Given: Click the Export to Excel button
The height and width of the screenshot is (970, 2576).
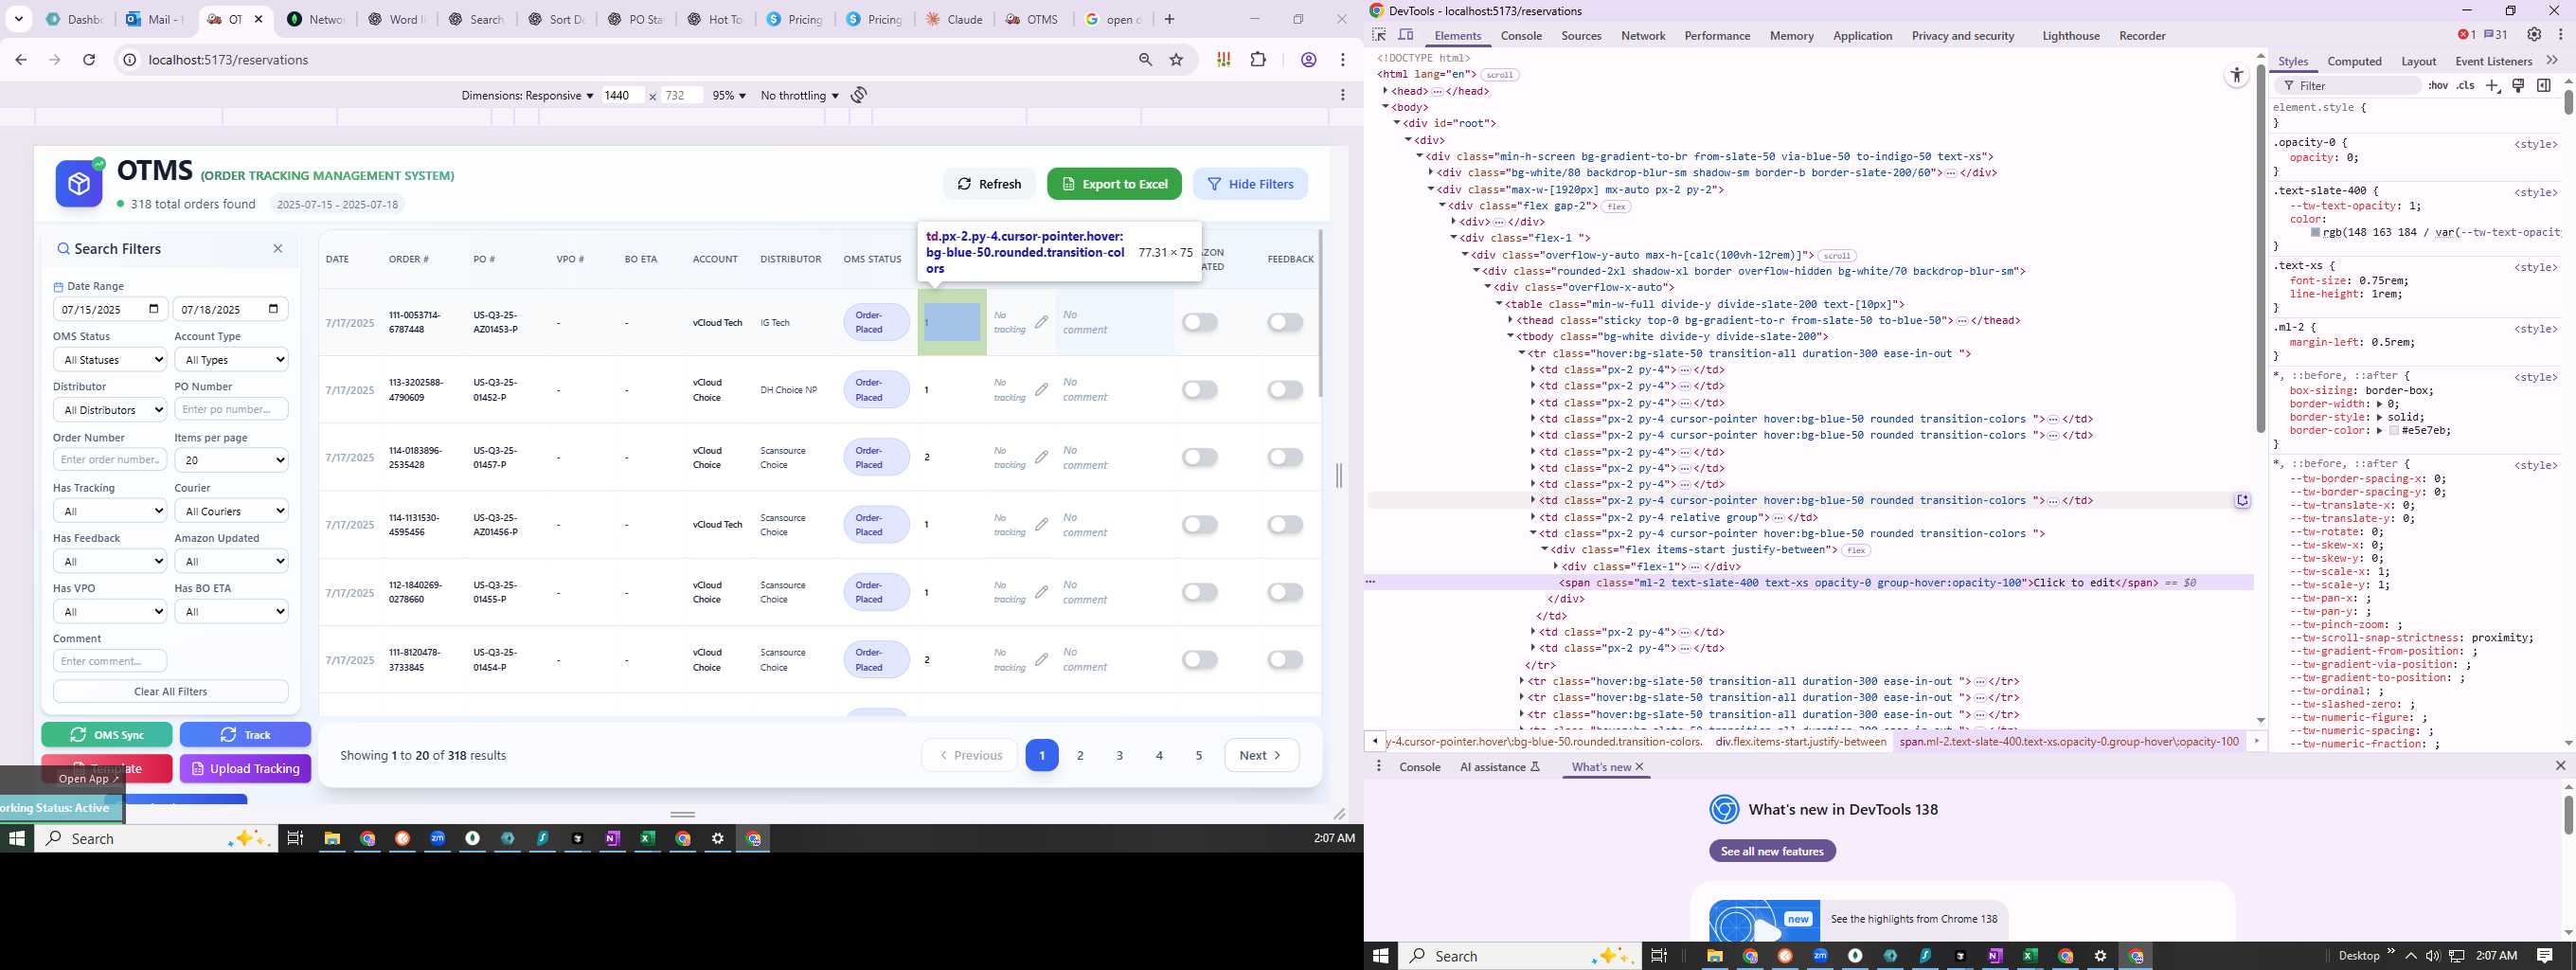Looking at the screenshot, I should pyautogui.click(x=1114, y=184).
